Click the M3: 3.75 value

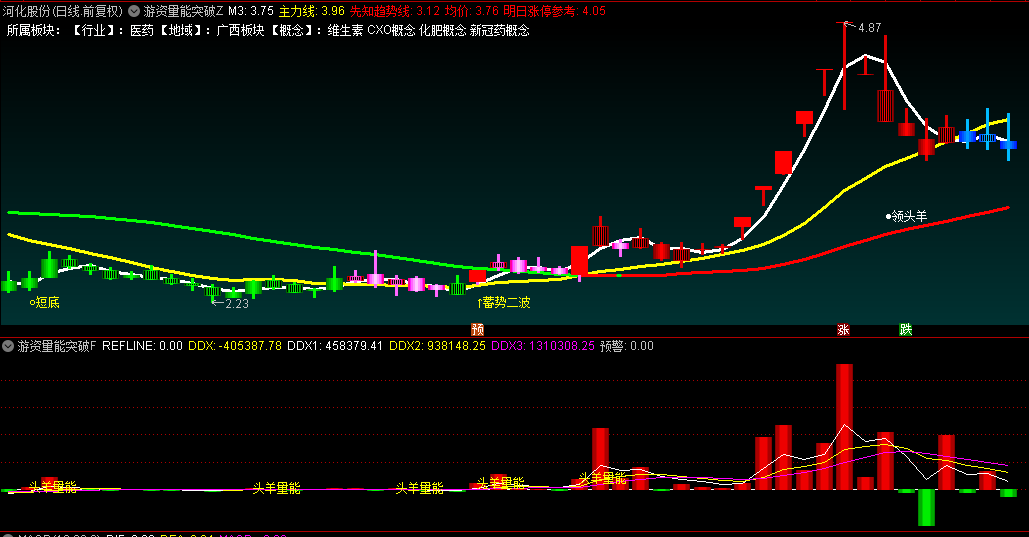point(251,11)
